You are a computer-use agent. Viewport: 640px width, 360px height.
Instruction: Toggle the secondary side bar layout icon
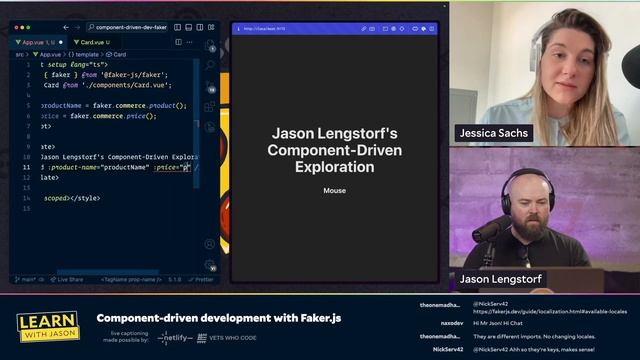click(x=200, y=27)
